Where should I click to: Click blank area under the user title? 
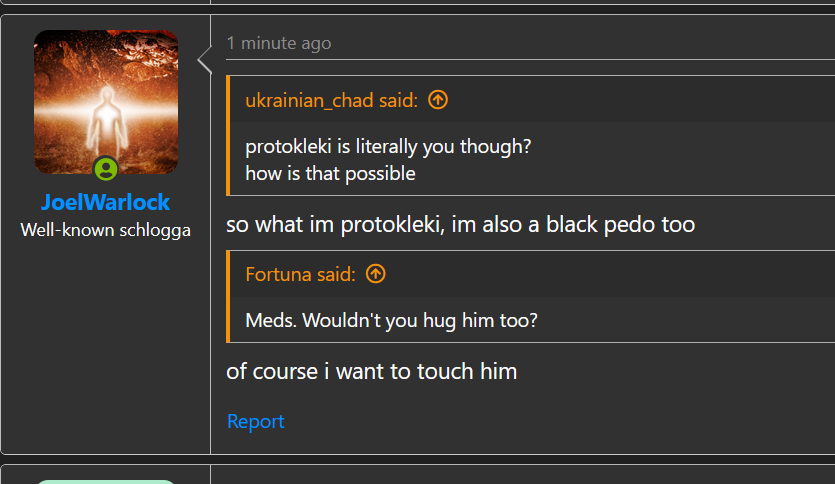coord(105,346)
